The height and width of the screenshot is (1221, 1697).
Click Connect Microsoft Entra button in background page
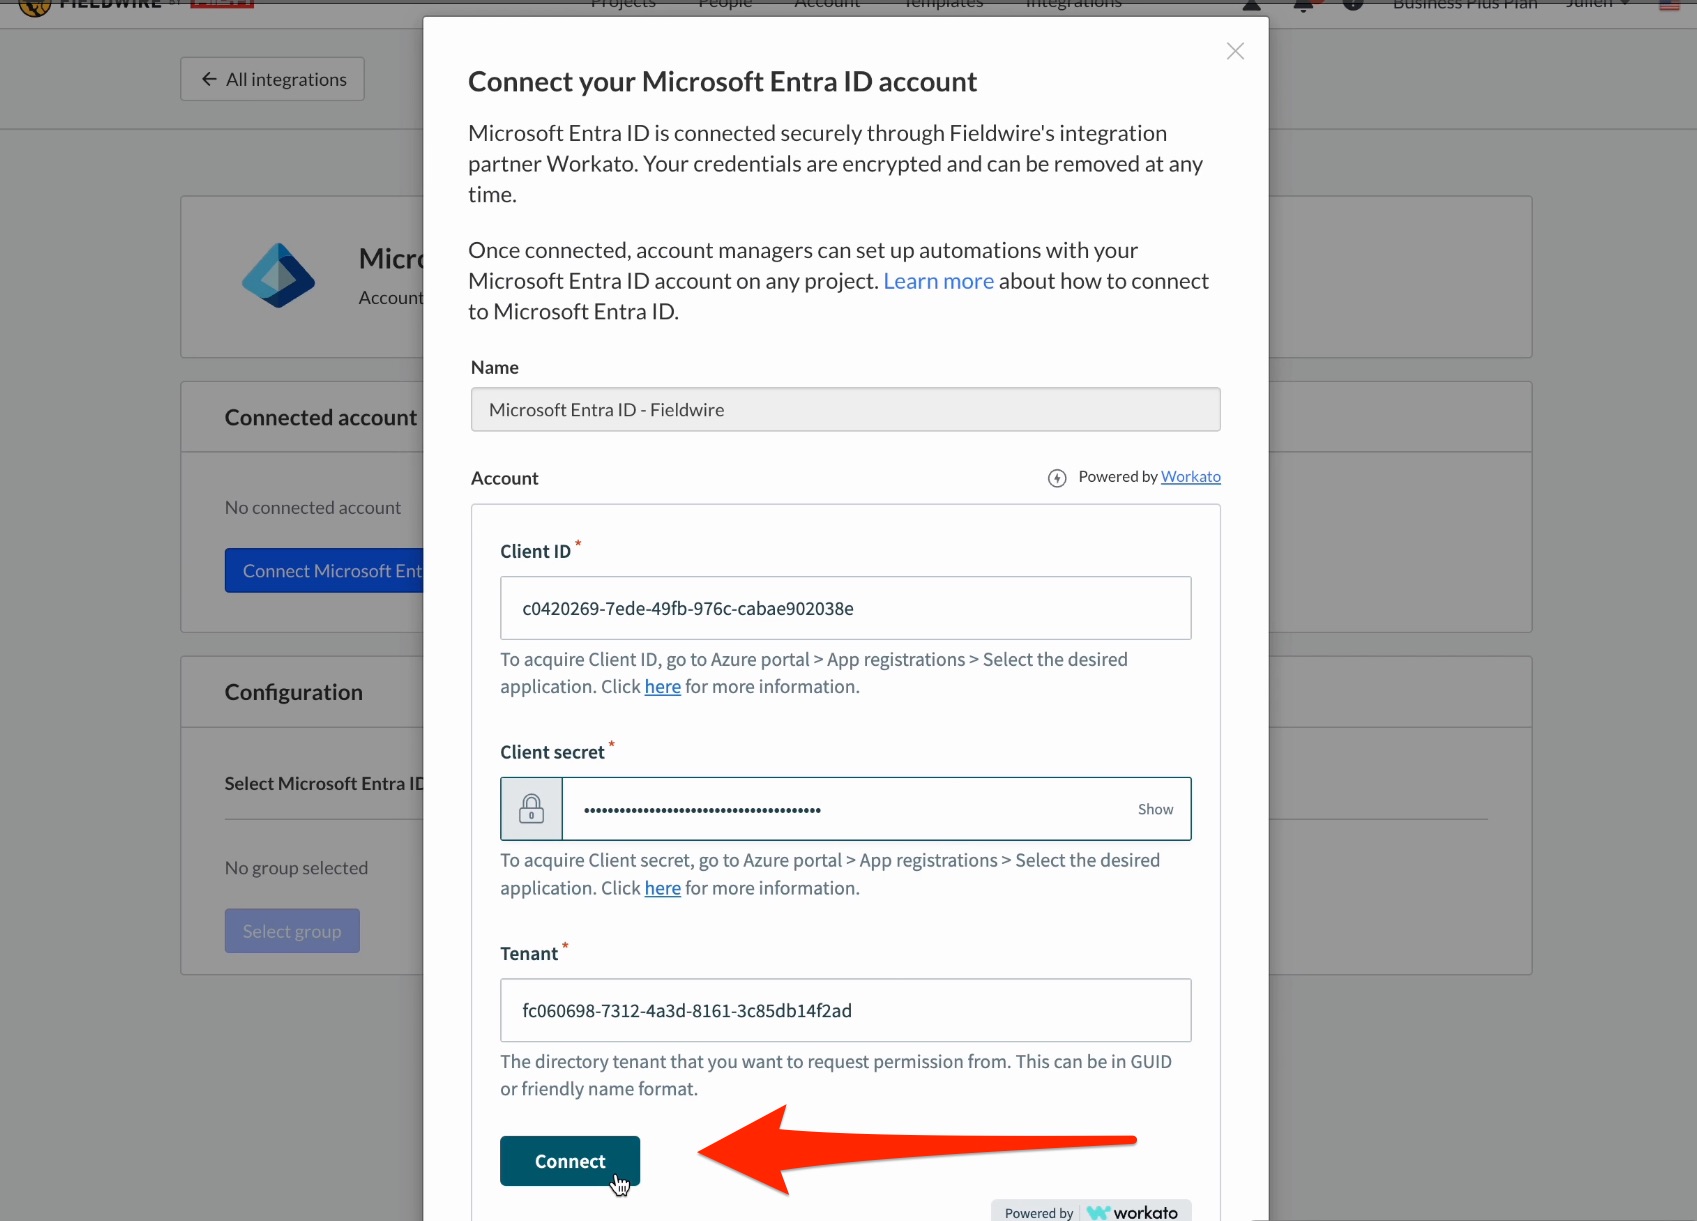point(325,571)
